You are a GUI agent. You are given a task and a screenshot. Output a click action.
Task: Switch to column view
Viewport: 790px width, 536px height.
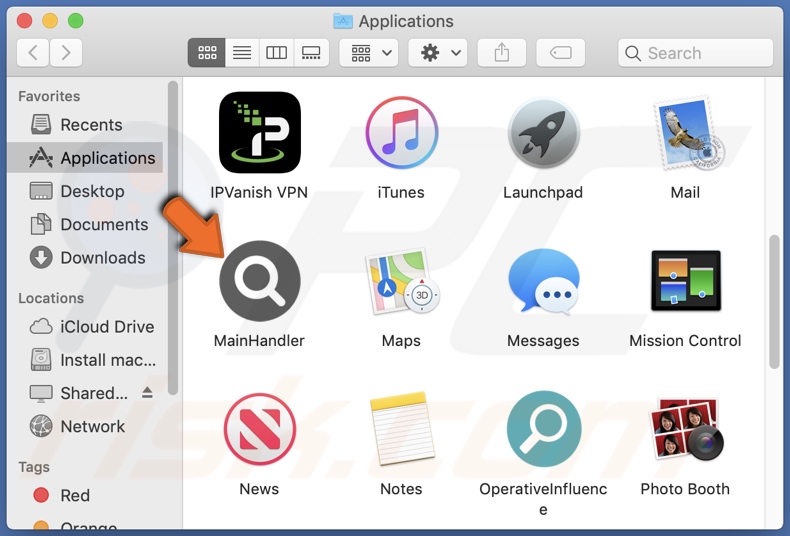[276, 52]
